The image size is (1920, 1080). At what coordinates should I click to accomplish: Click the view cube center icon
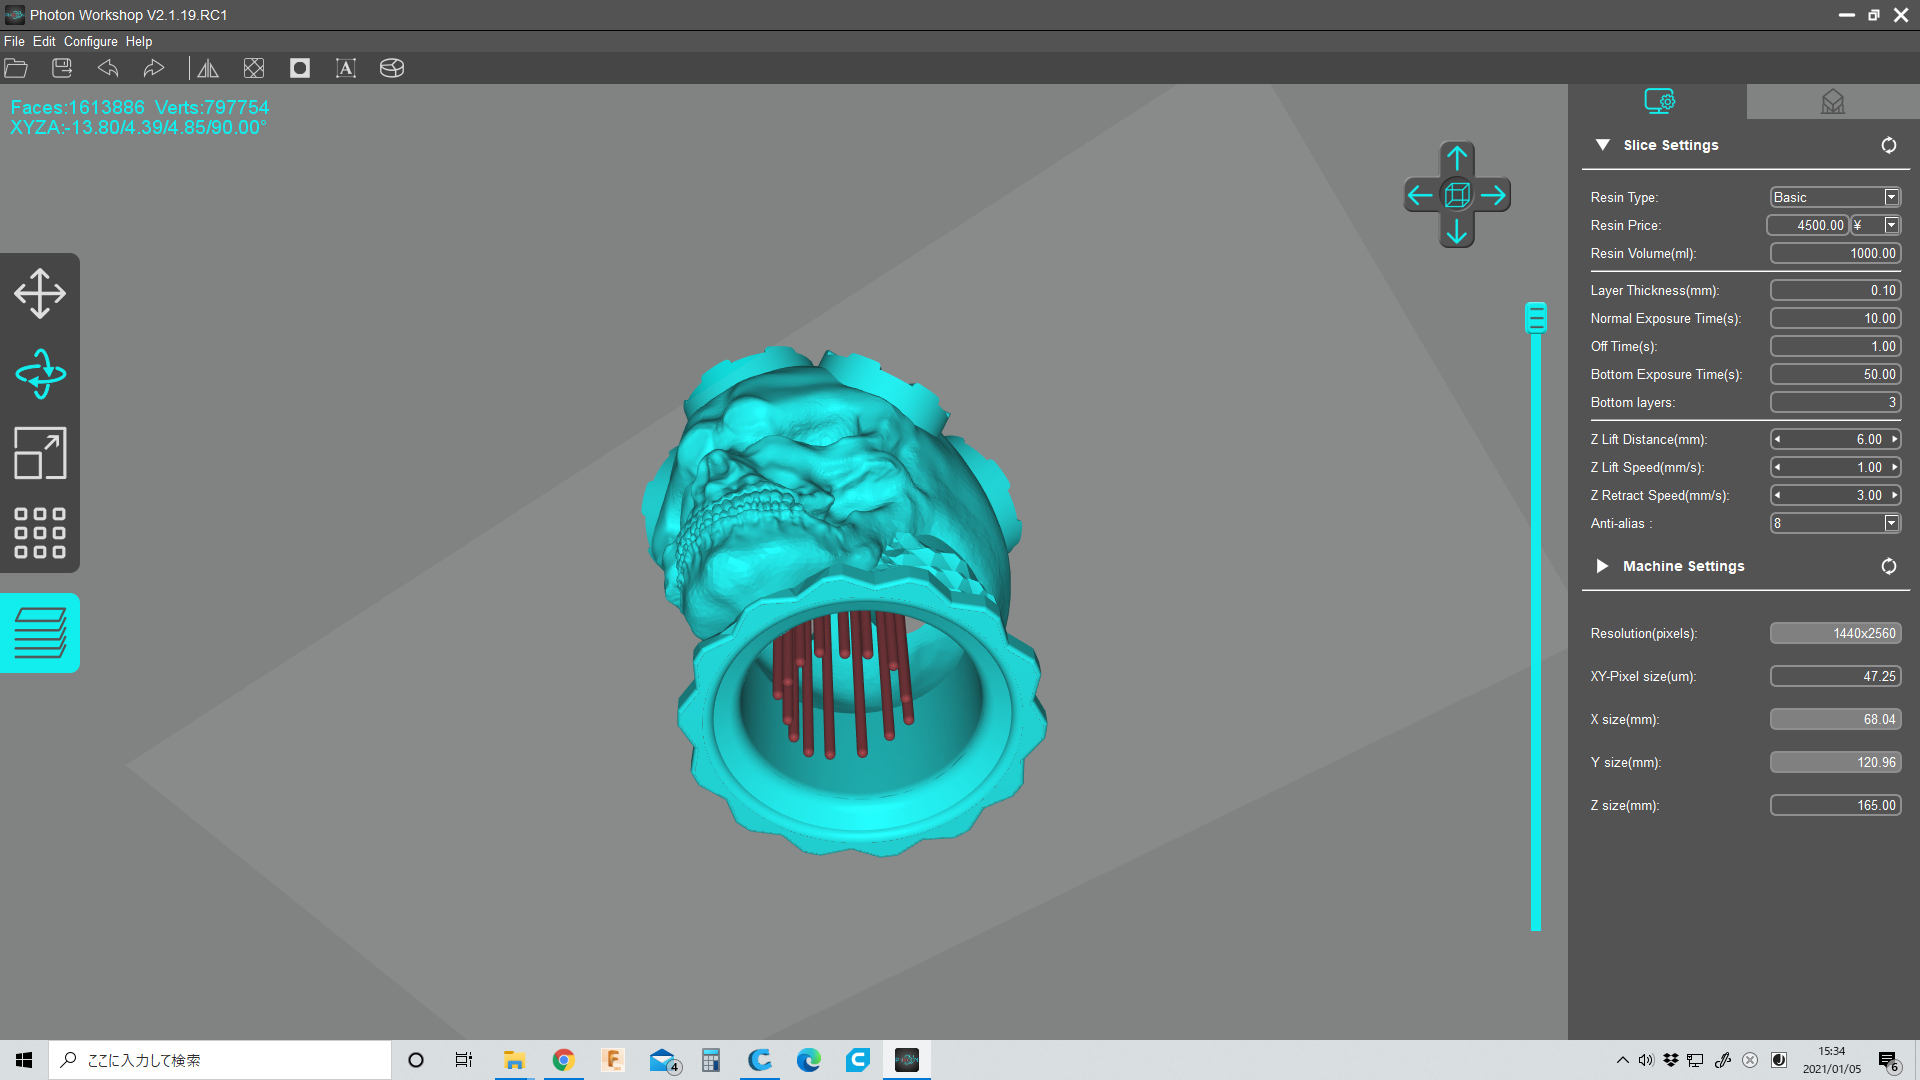[x=1457, y=194]
